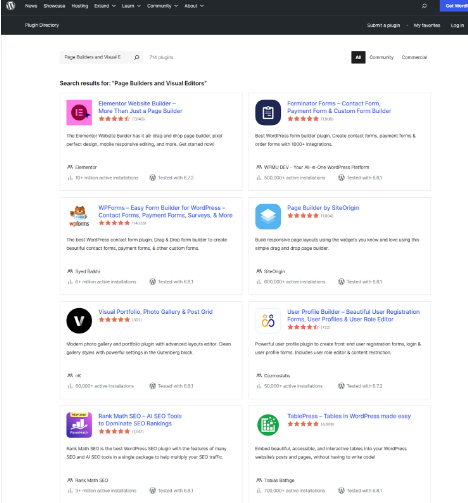Open the News menu item
The image size is (468, 503).
[x=31, y=6]
